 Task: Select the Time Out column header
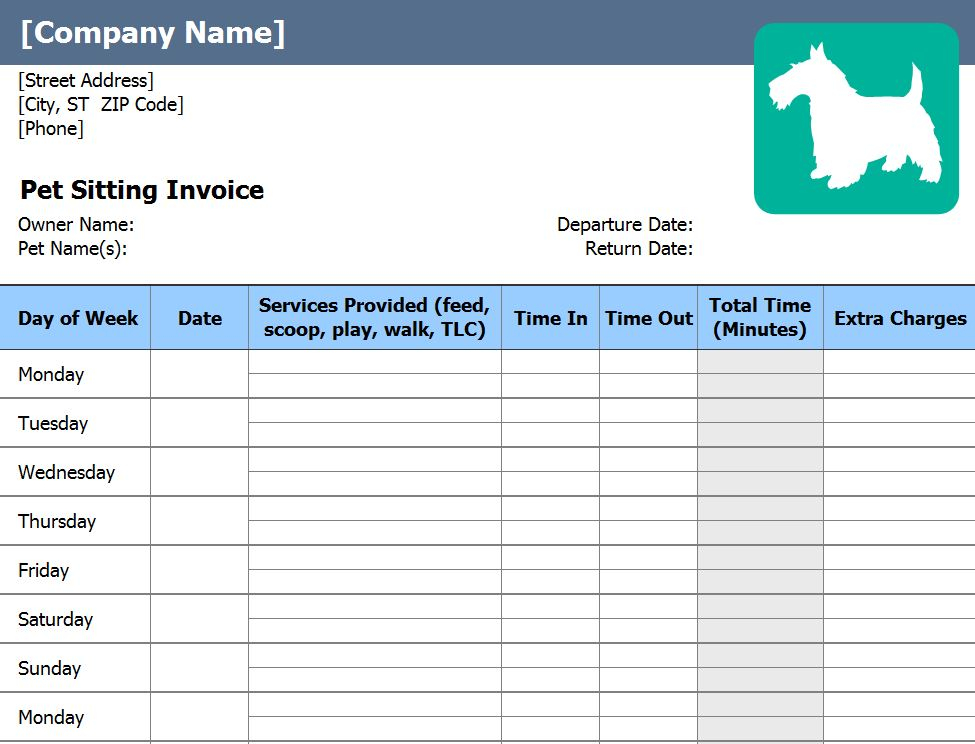click(x=649, y=318)
